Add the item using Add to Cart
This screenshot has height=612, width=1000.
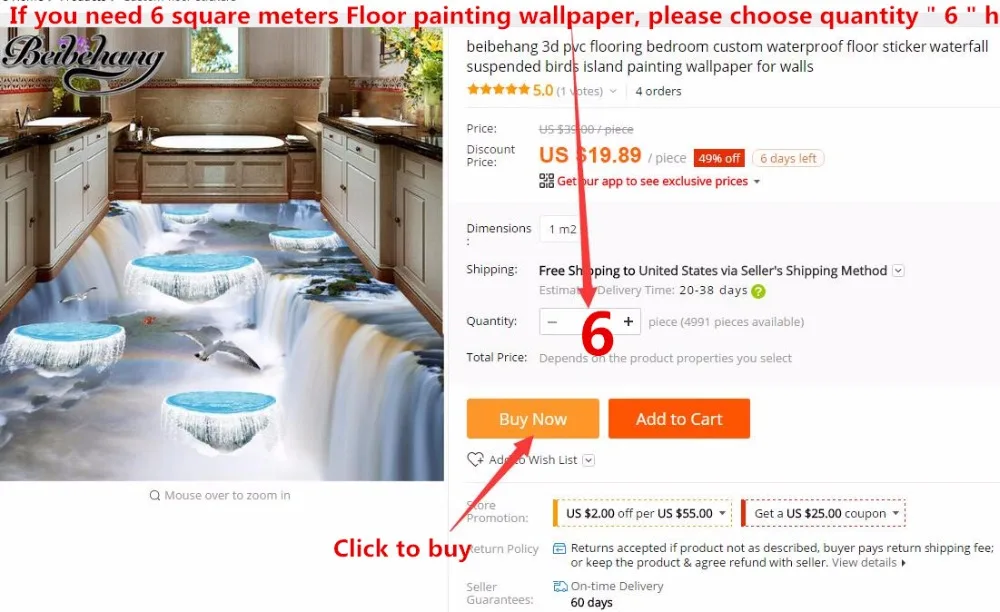point(679,419)
